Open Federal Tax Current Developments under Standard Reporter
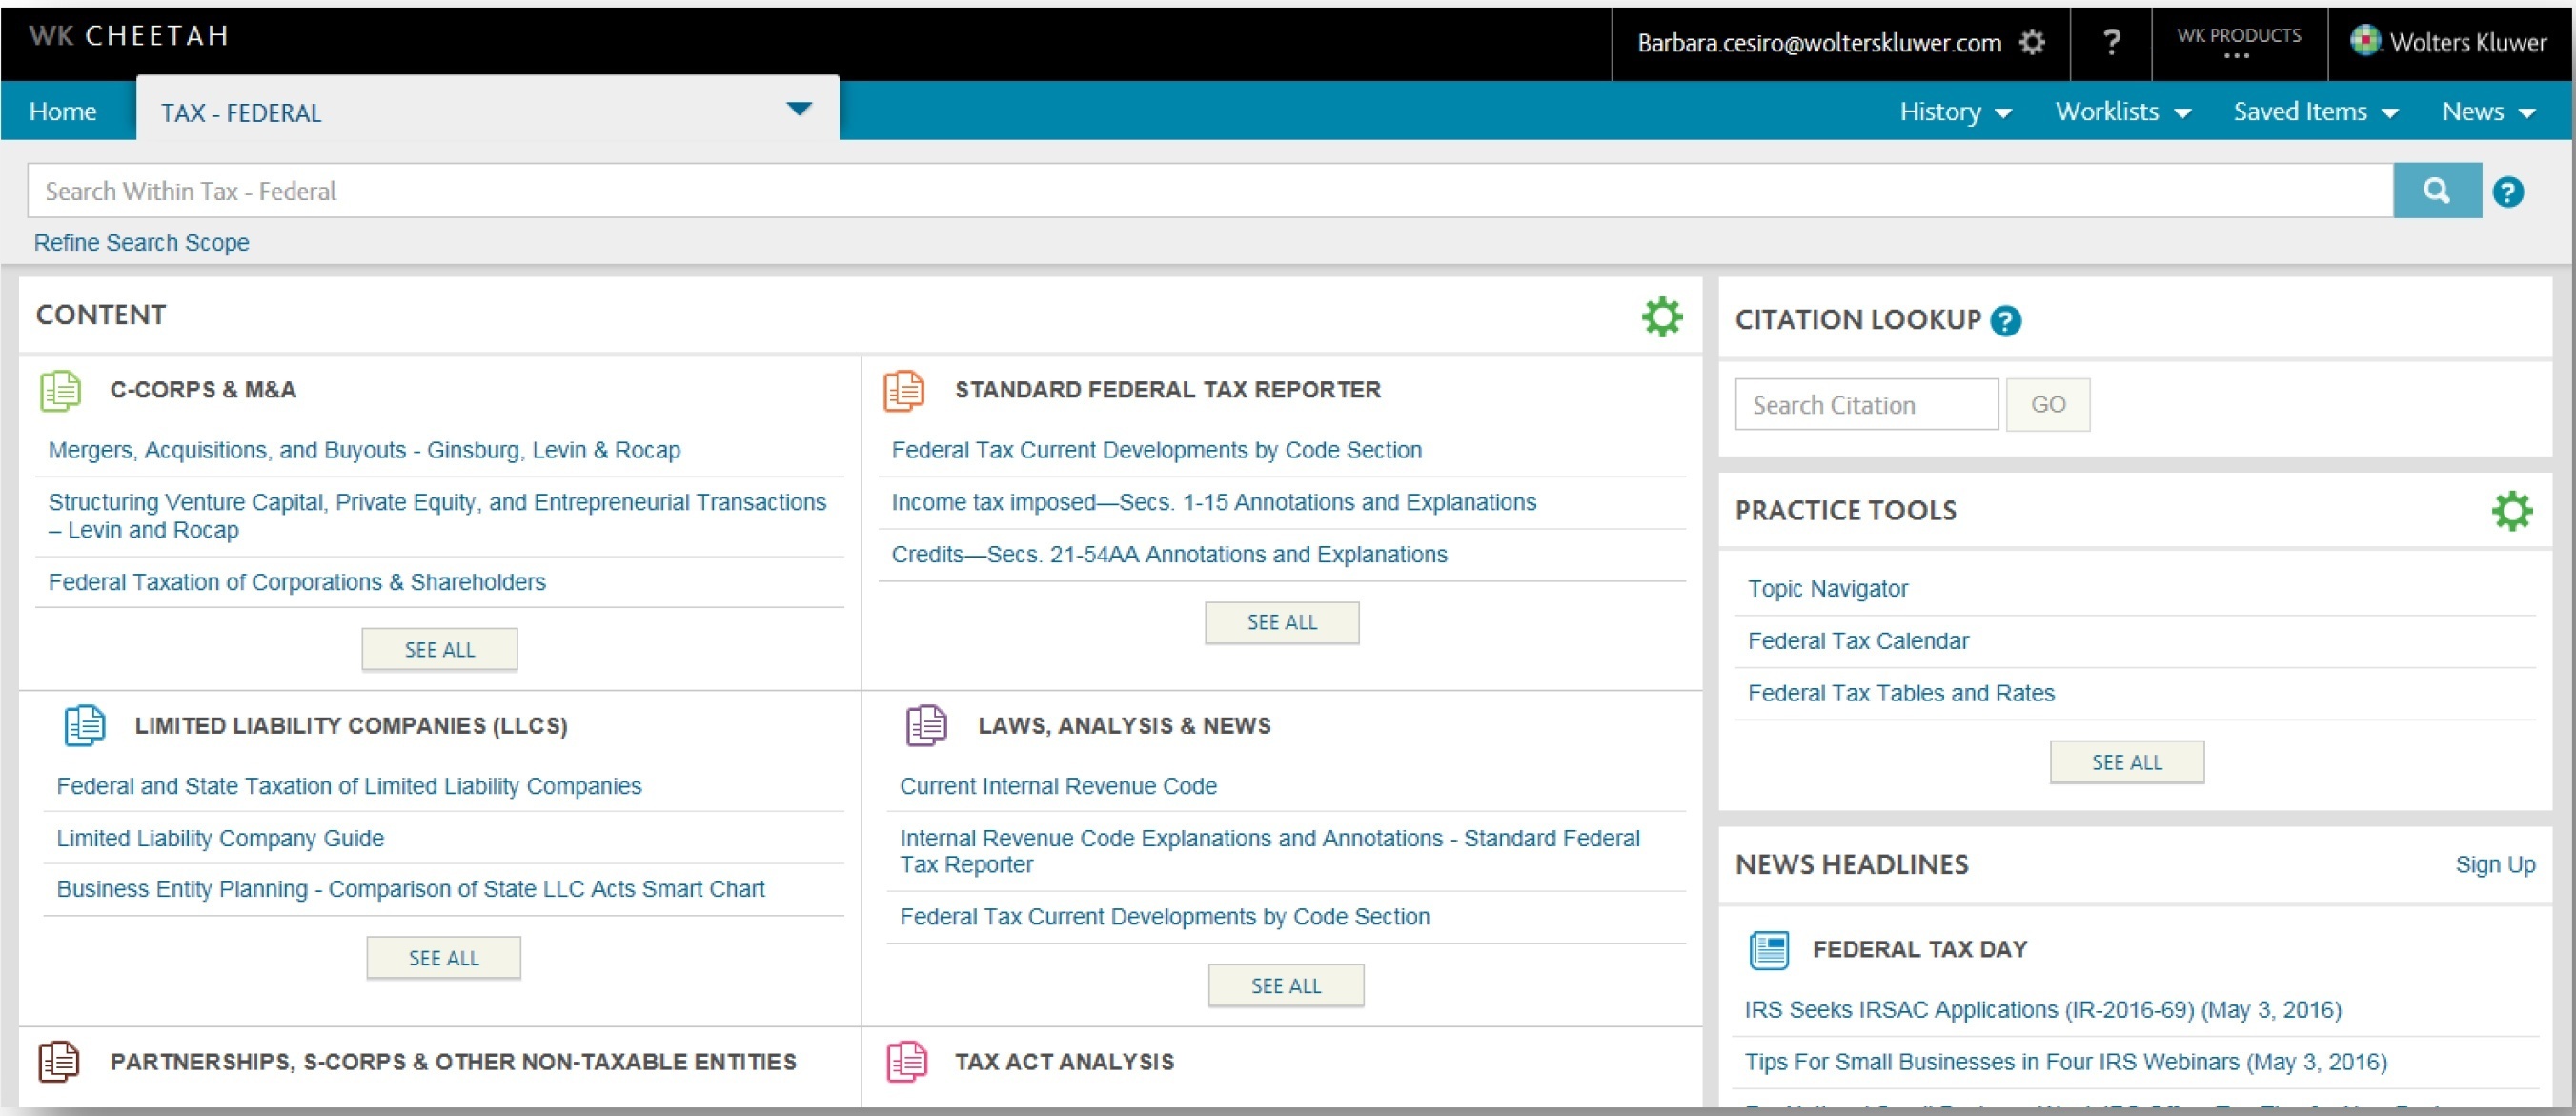Screen dimensions: 2576x1116 point(1156,450)
